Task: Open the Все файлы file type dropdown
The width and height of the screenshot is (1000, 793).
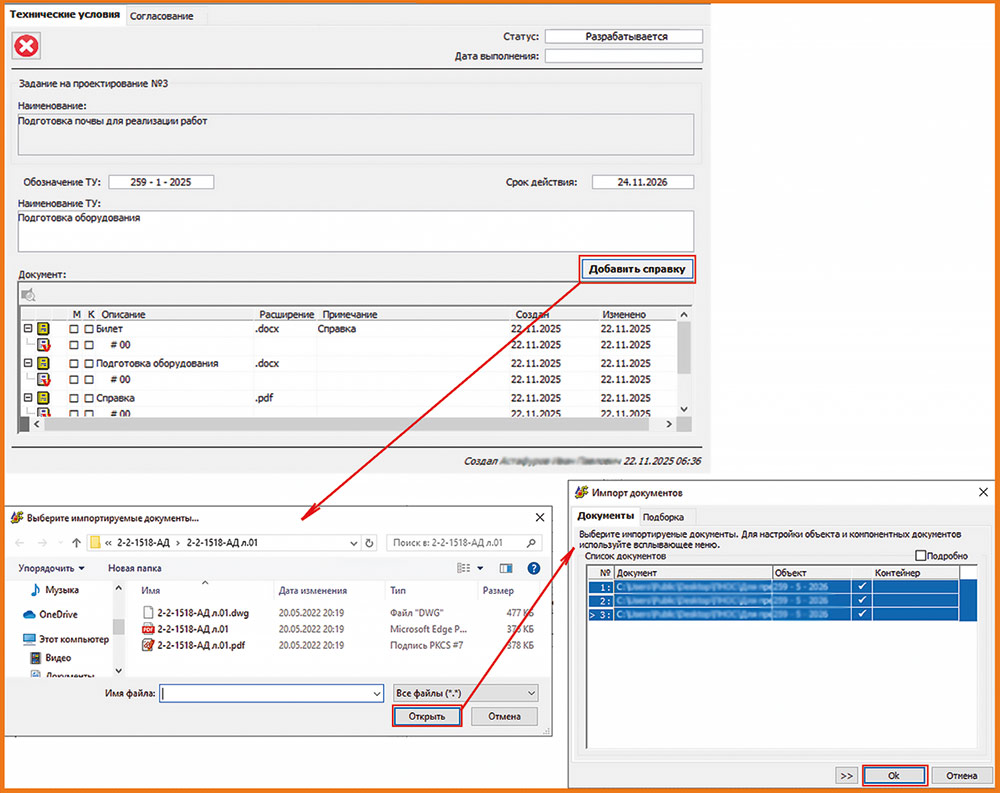Action: tap(465, 692)
